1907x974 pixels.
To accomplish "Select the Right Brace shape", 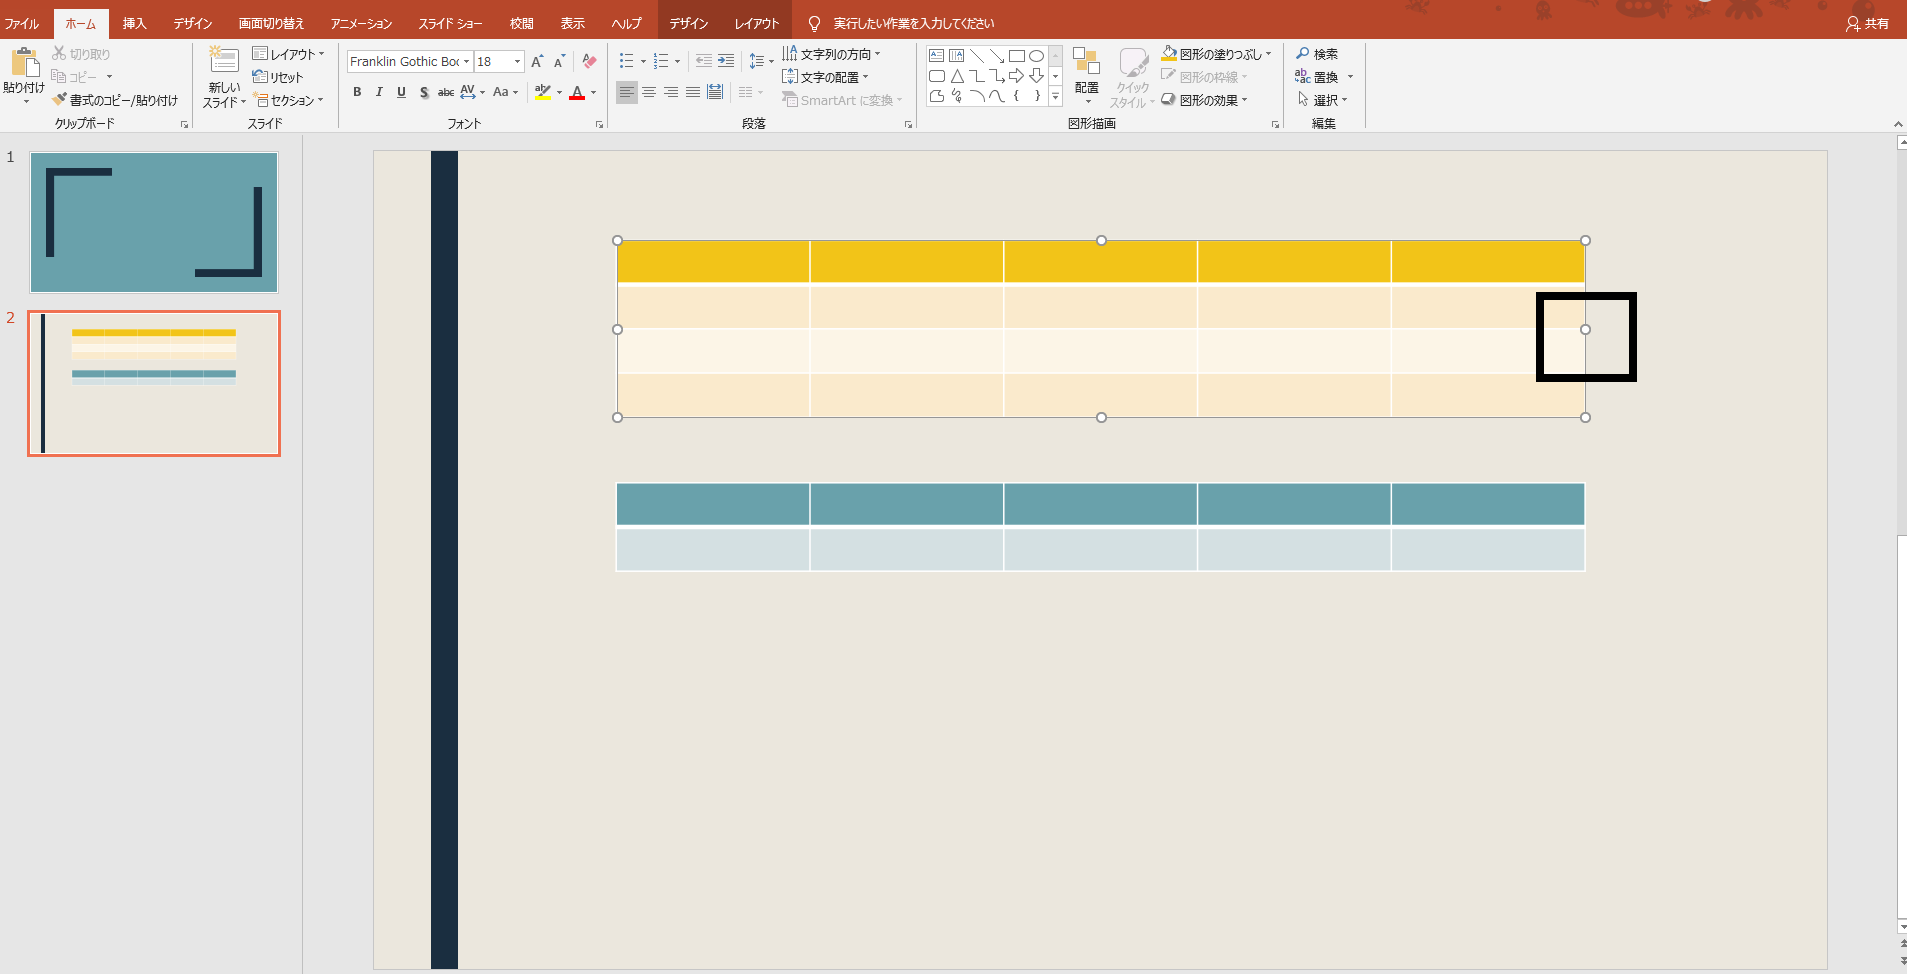I will click(x=1037, y=96).
